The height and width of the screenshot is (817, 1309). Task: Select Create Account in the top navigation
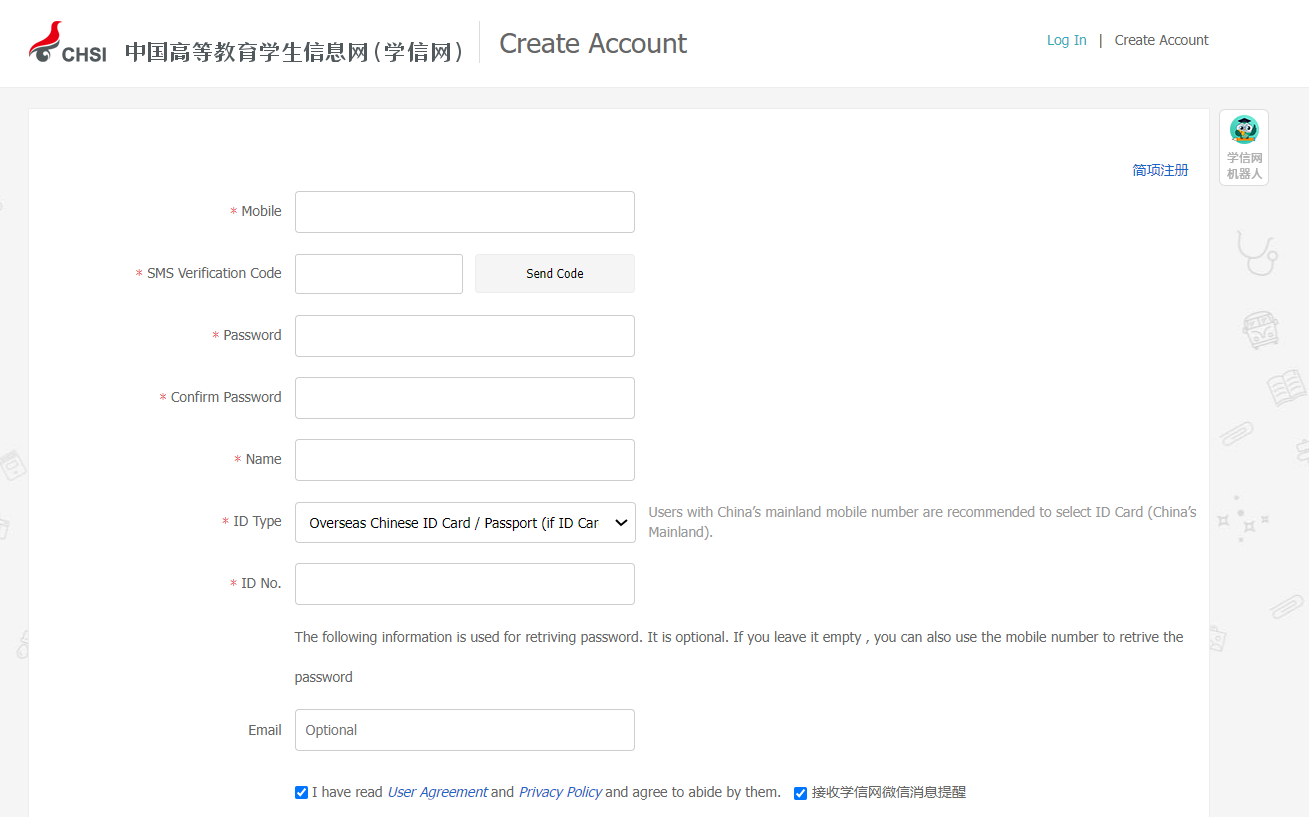point(1161,40)
